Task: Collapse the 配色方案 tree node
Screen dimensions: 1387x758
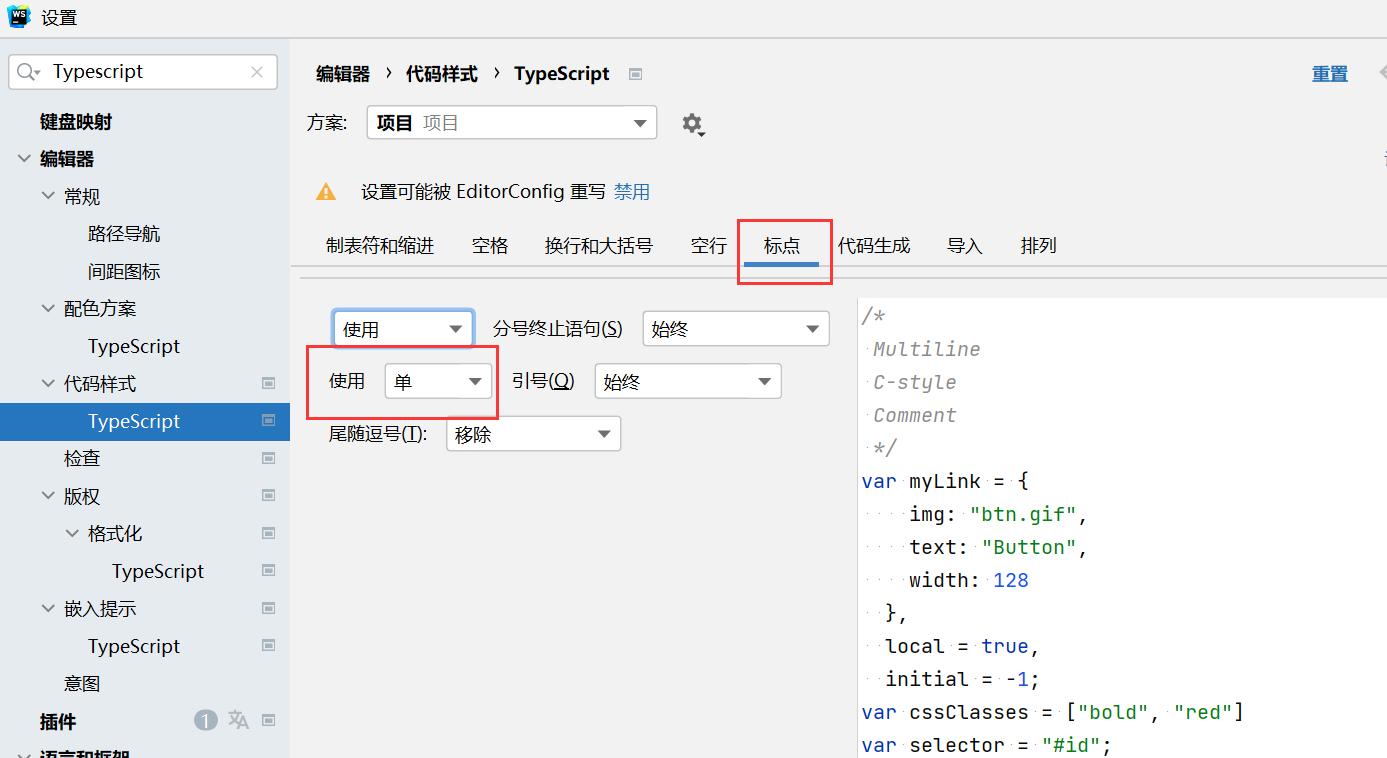Action: (x=48, y=308)
